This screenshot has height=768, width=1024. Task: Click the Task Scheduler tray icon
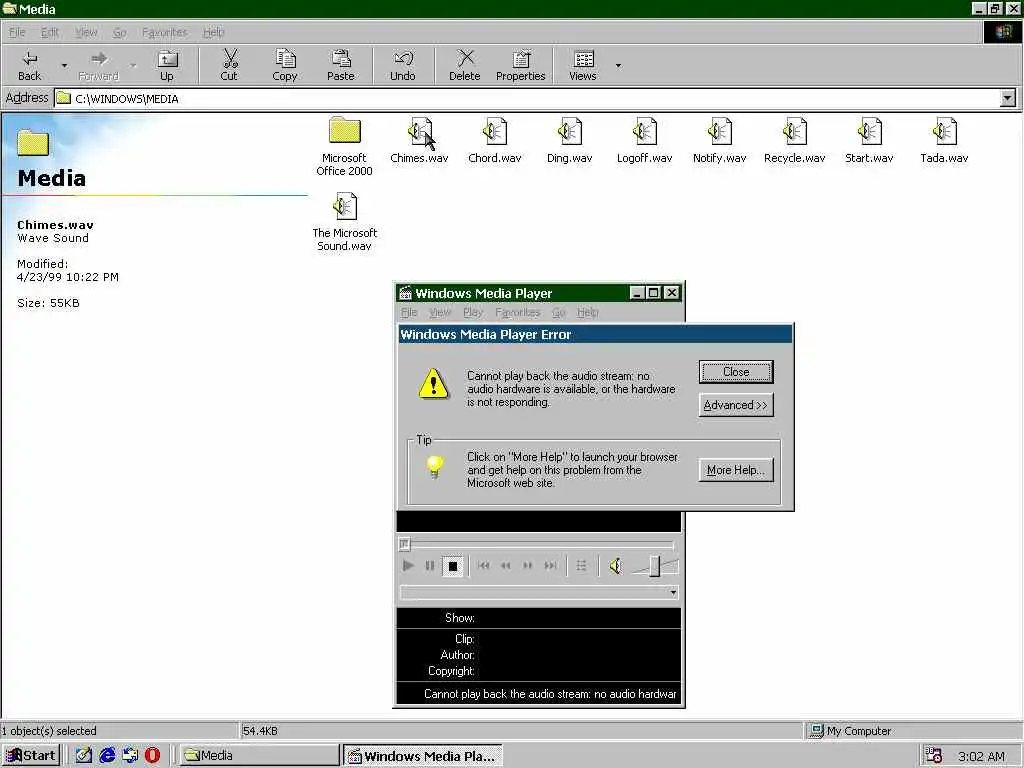(934, 756)
